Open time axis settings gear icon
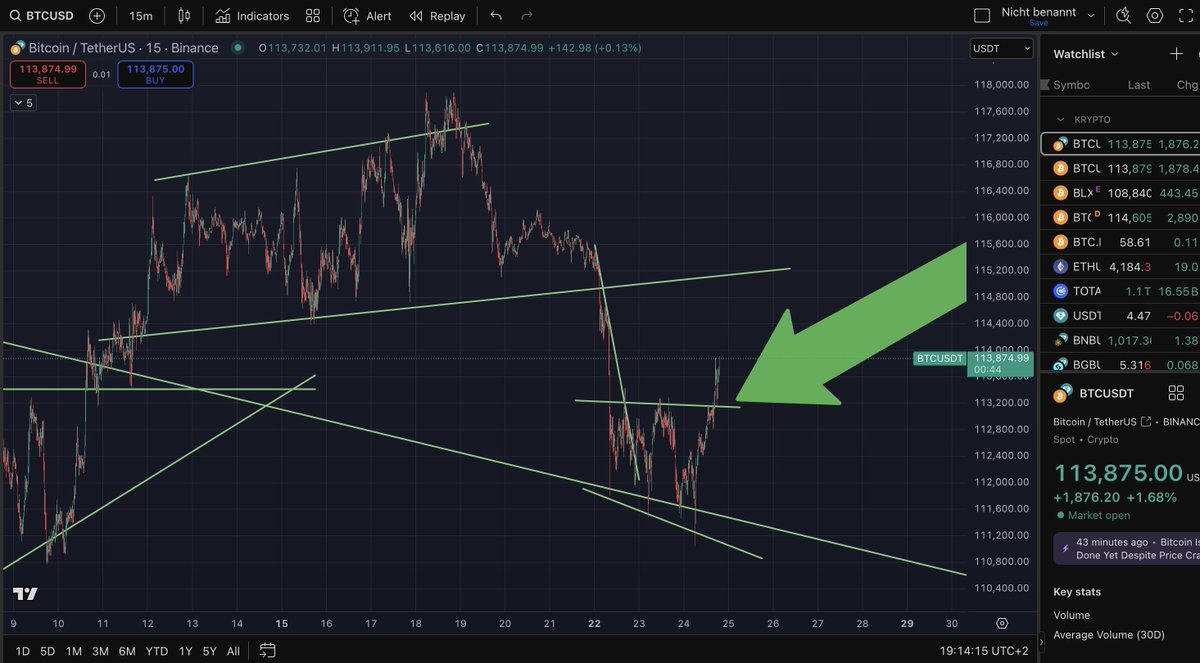Viewport: 1200px width, 663px height. [1001, 621]
